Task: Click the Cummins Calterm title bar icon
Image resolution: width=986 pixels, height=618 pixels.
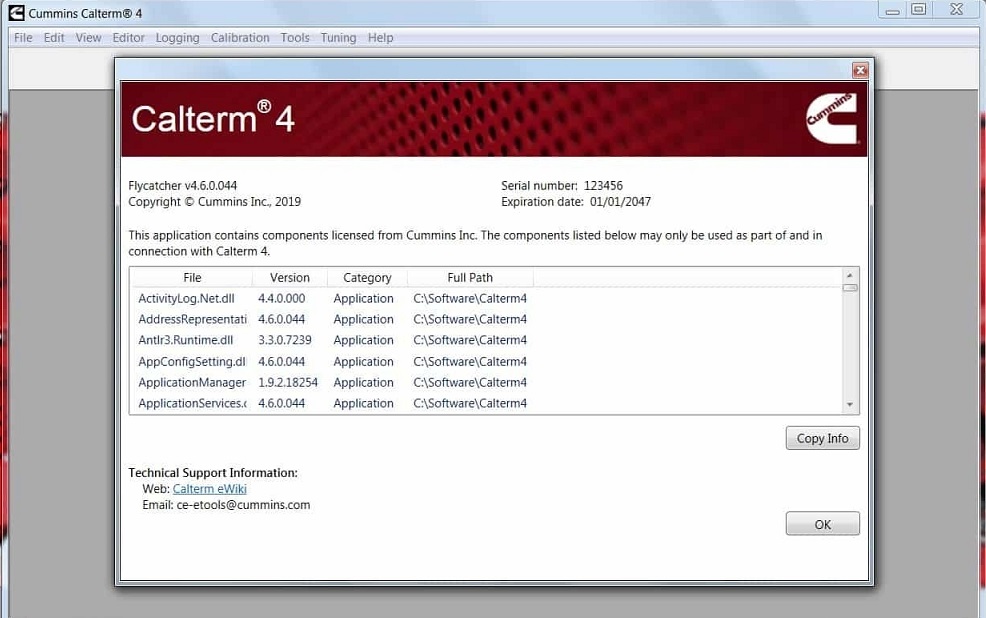Action: [17, 13]
